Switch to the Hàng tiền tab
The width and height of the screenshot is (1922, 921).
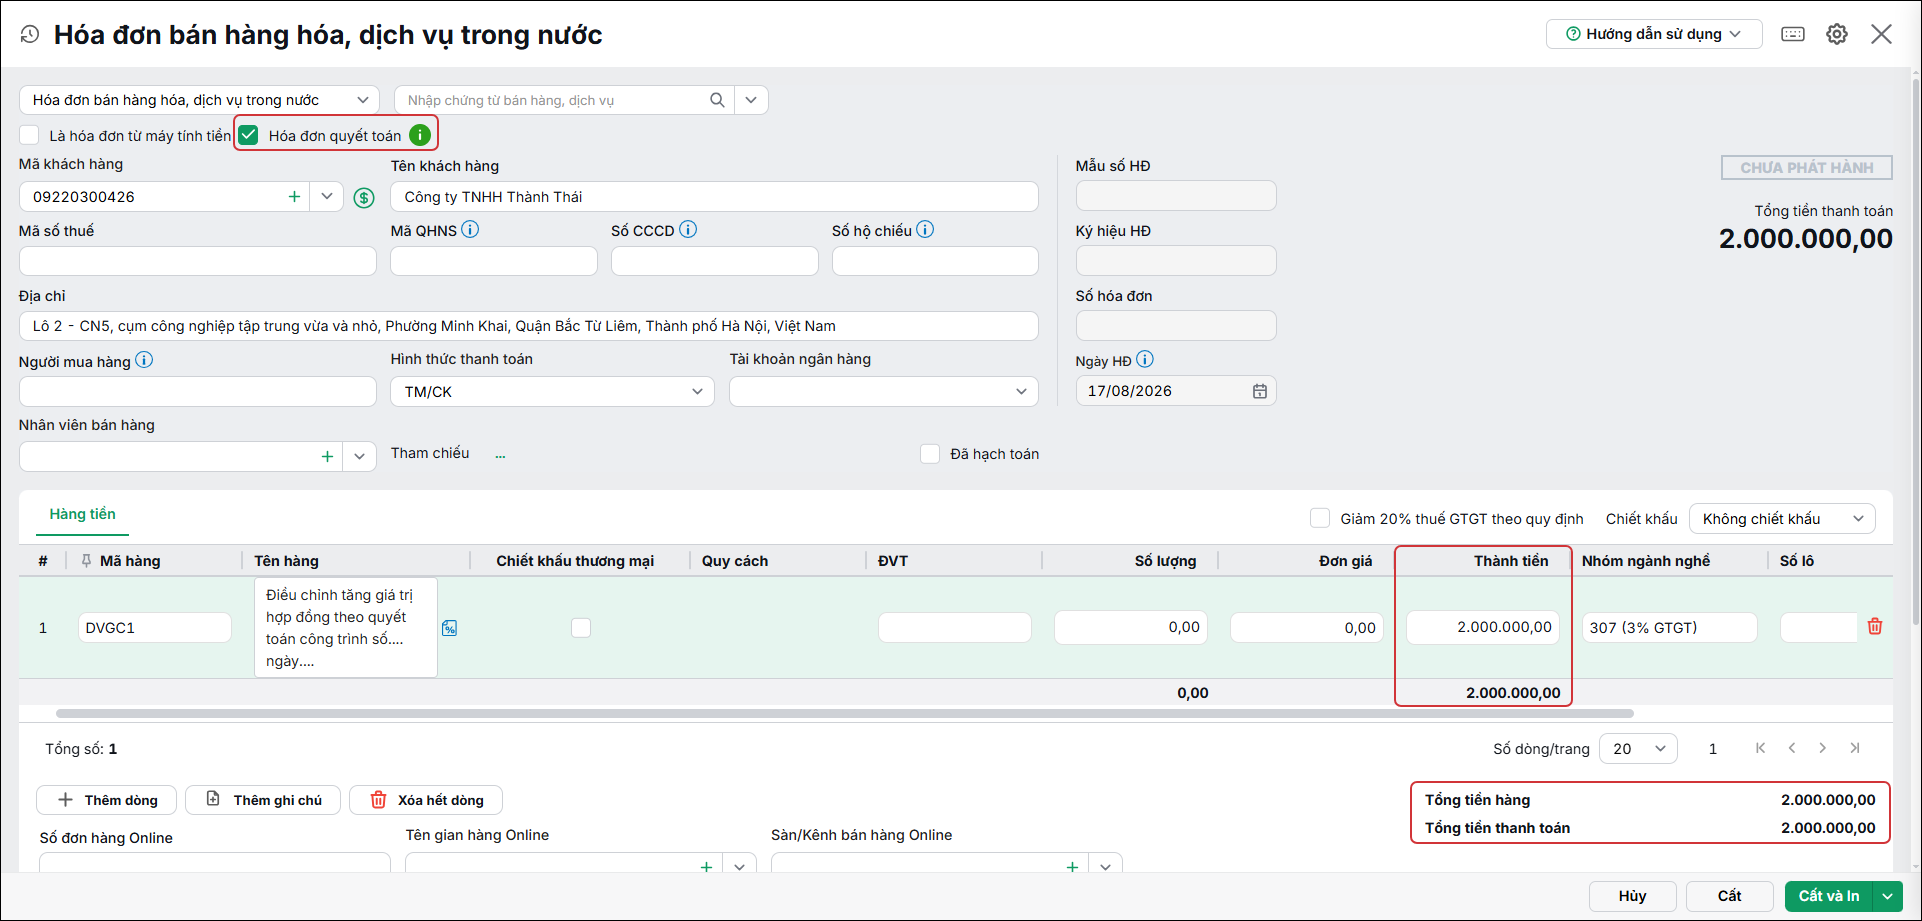click(x=83, y=514)
